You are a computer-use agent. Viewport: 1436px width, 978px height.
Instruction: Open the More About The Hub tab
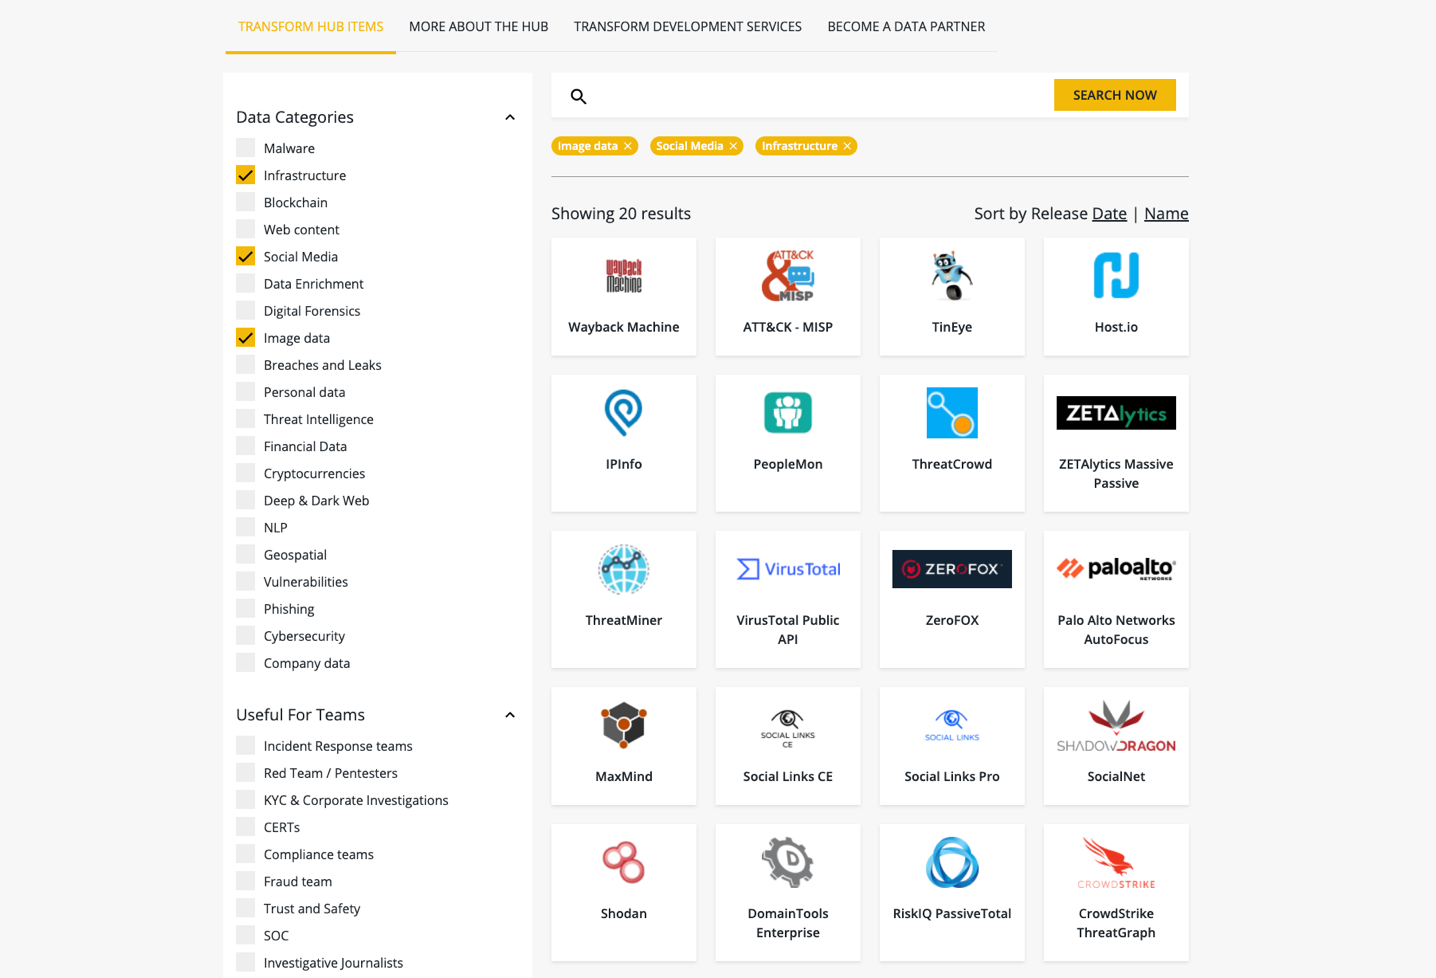pos(478,26)
